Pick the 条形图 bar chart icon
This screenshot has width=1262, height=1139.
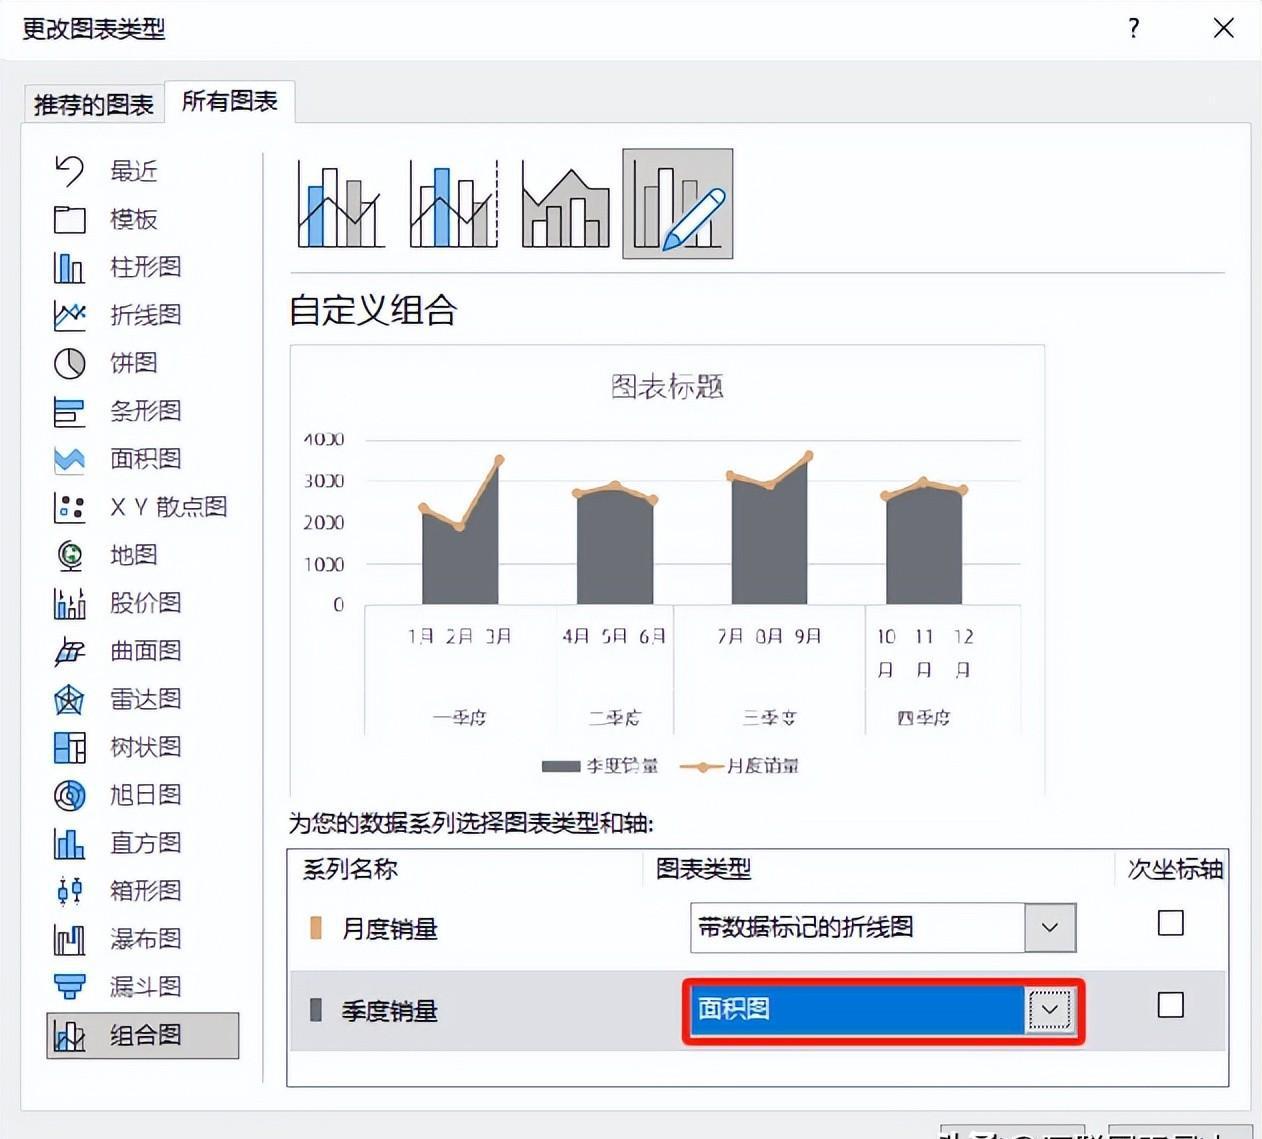pos(69,411)
